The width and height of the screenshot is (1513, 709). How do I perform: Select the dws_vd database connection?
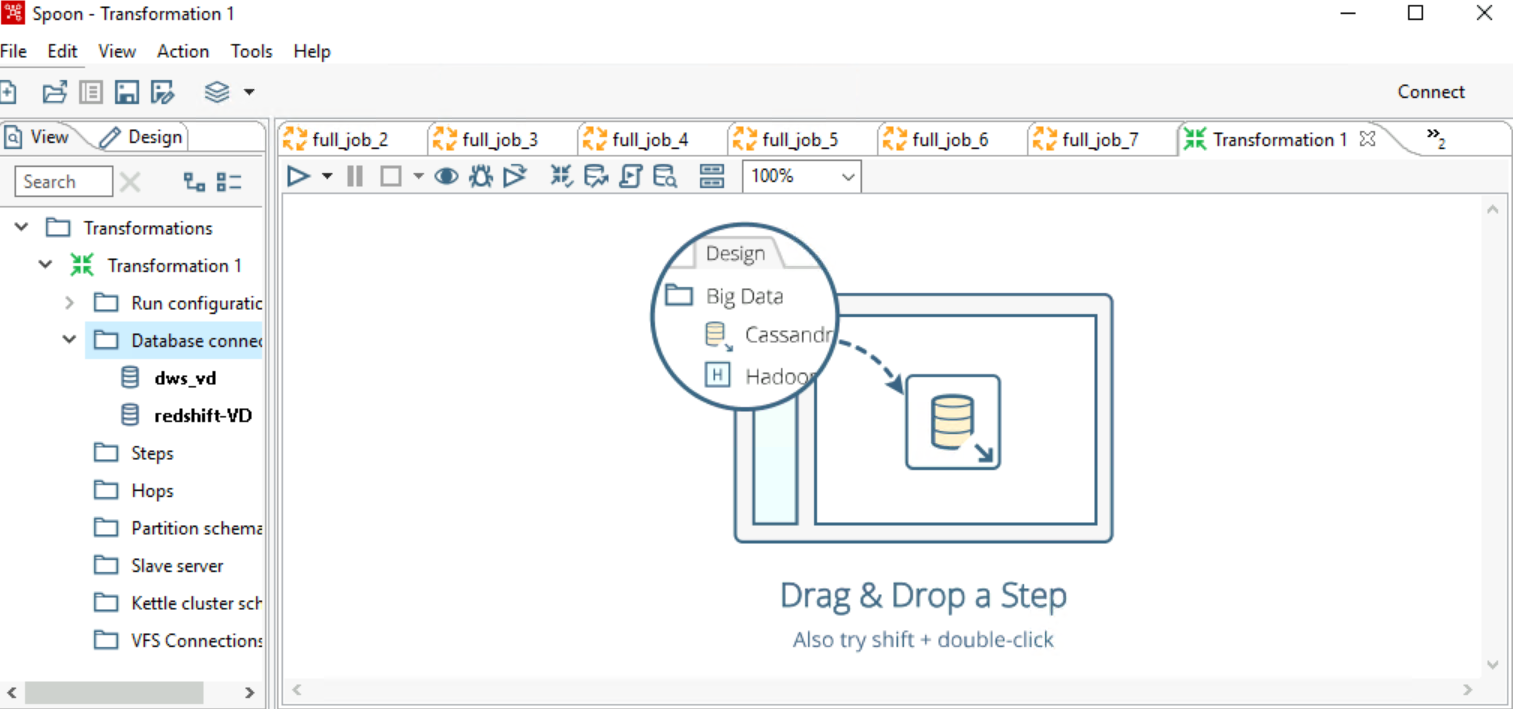[x=185, y=378]
